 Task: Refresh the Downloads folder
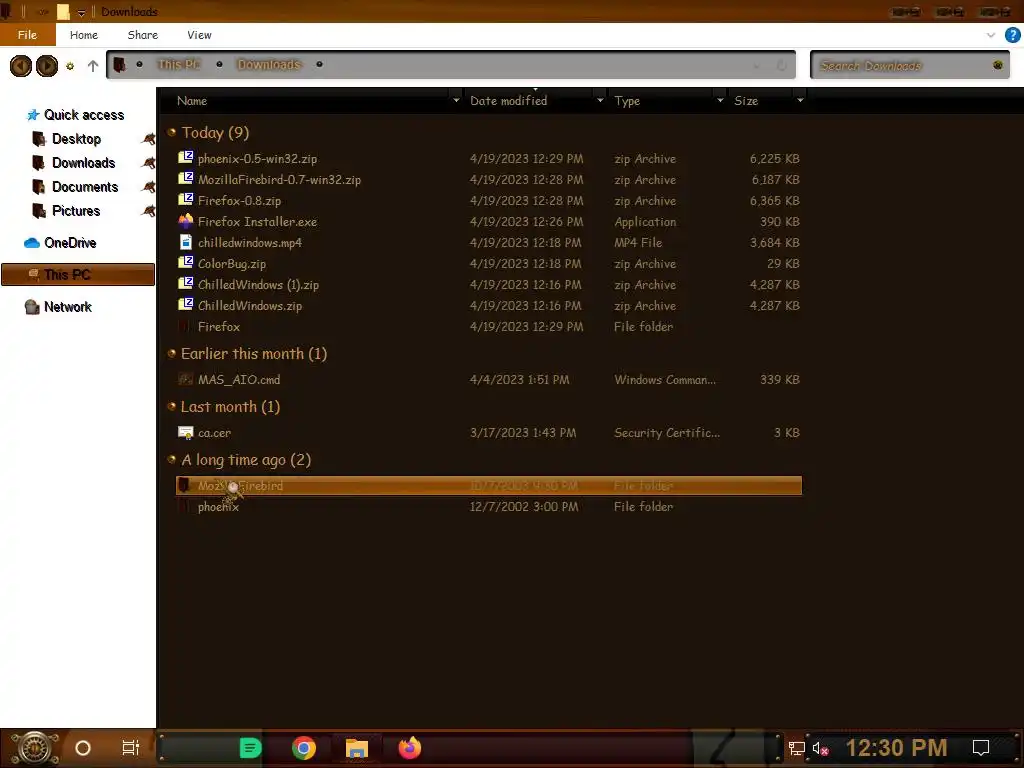[781, 65]
